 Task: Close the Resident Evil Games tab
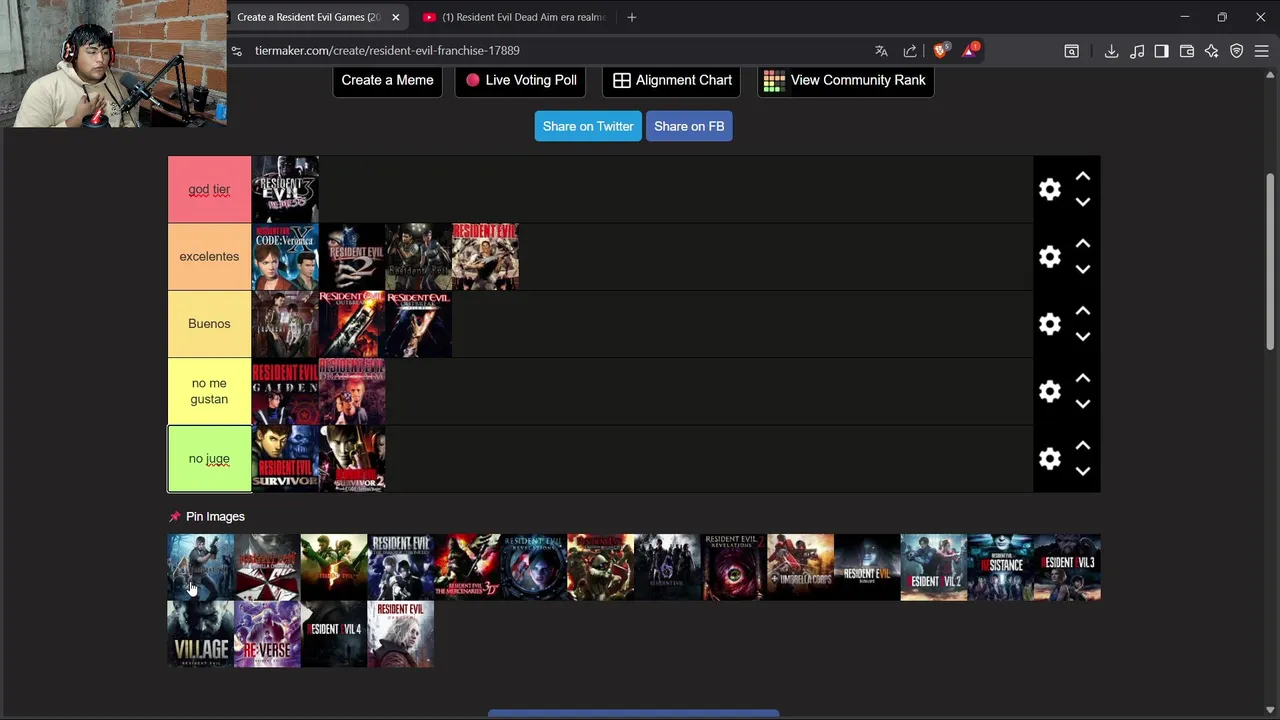[x=396, y=17]
